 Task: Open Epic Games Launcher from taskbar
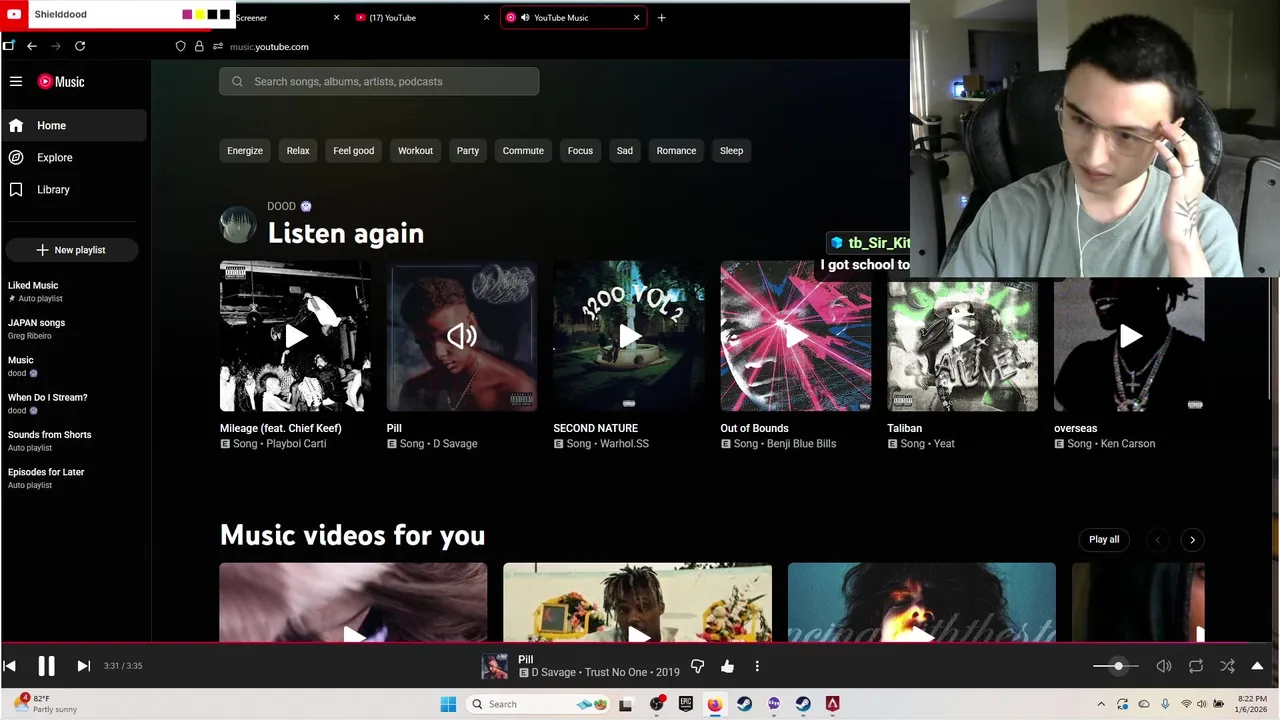pyautogui.click(x=686, y=704)
